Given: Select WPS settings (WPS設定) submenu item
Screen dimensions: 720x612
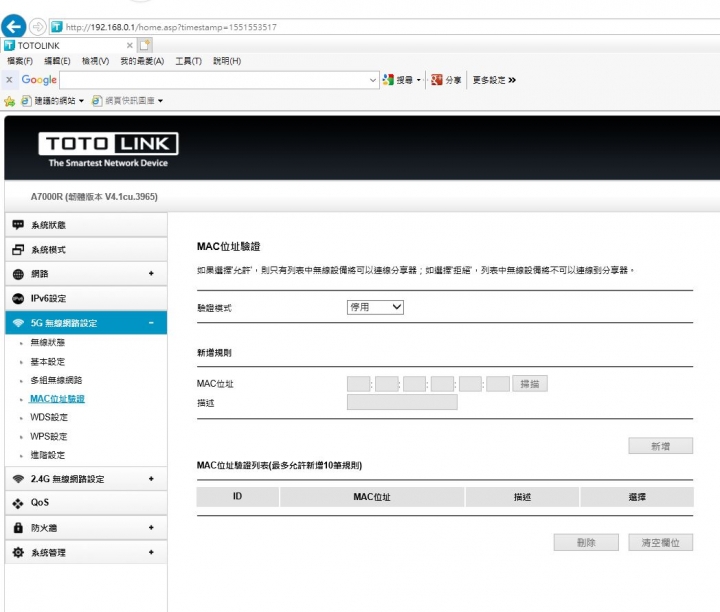Looking at the screenshot, I should 49,437.
